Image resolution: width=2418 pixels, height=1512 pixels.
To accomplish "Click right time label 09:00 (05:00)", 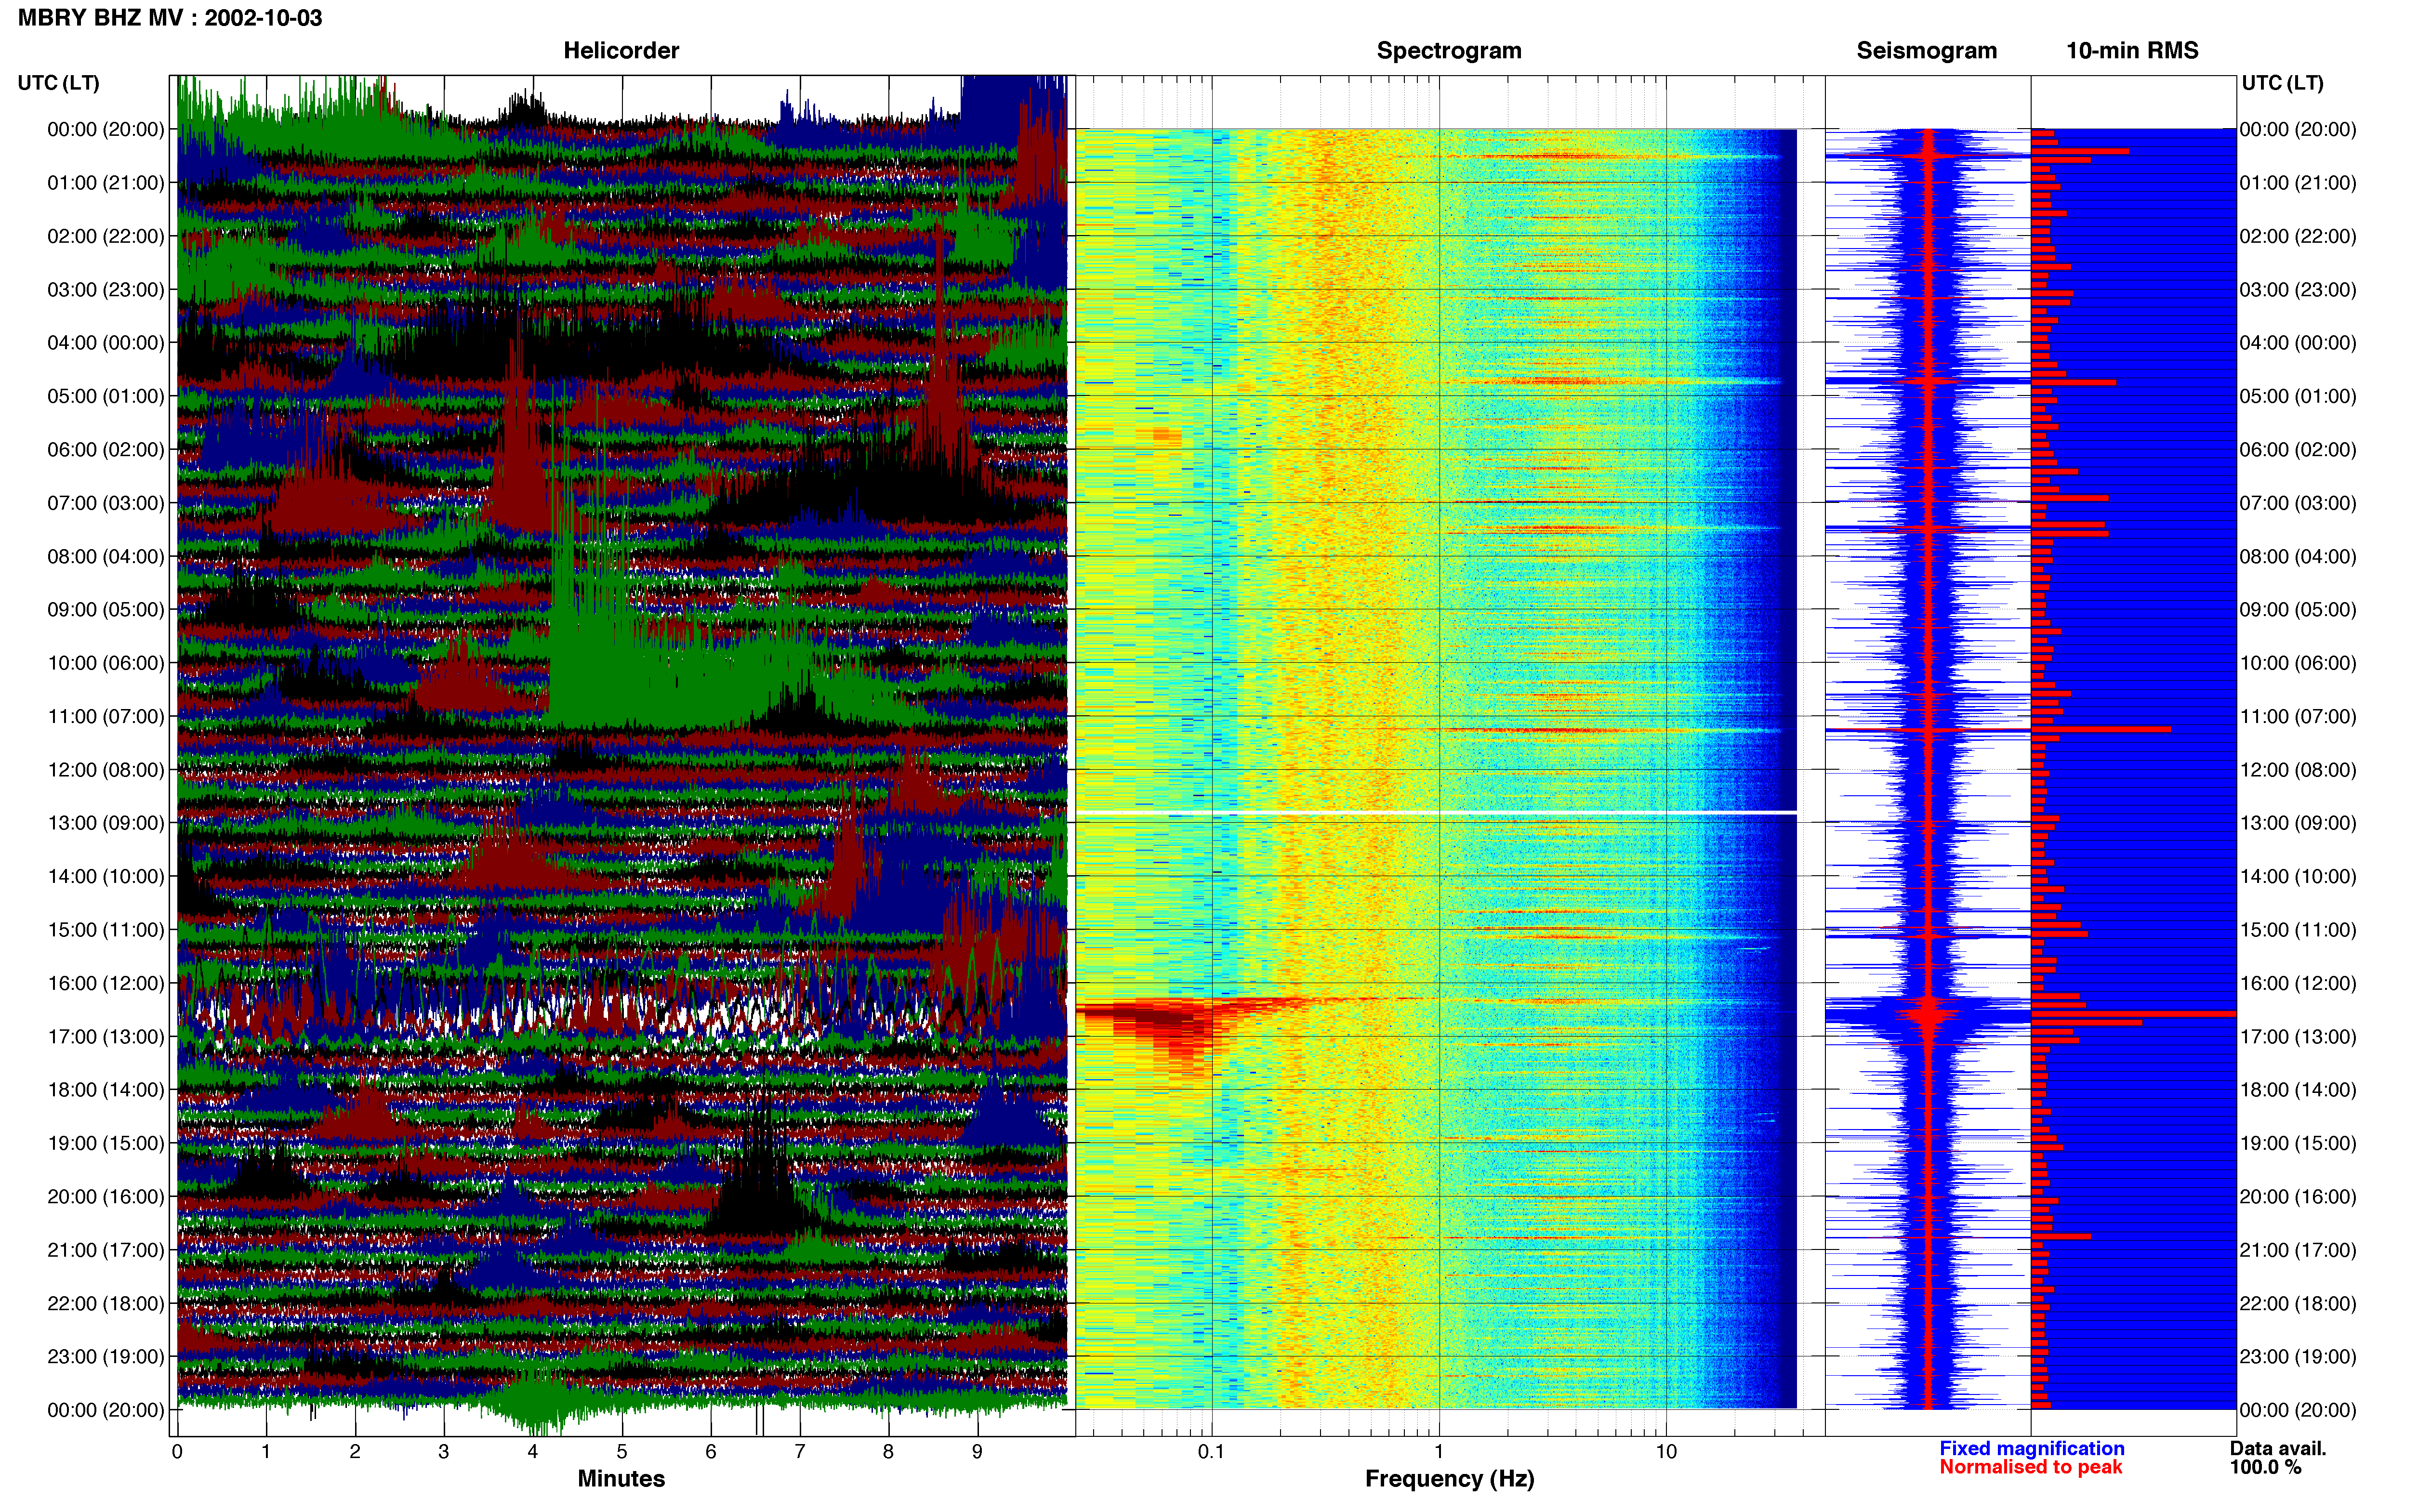I will [x=2298, y=610].
